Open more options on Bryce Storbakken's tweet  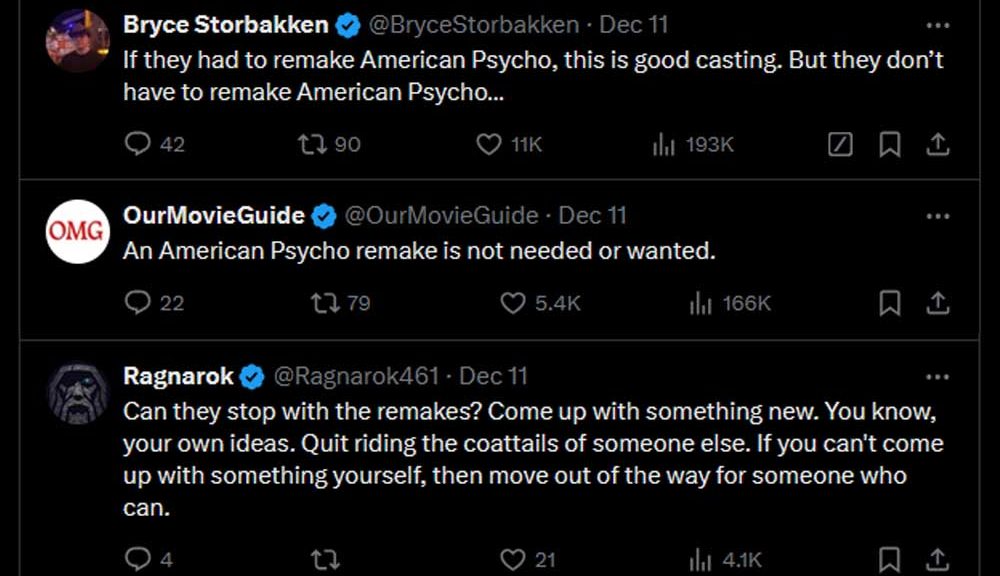pos(937,24)
